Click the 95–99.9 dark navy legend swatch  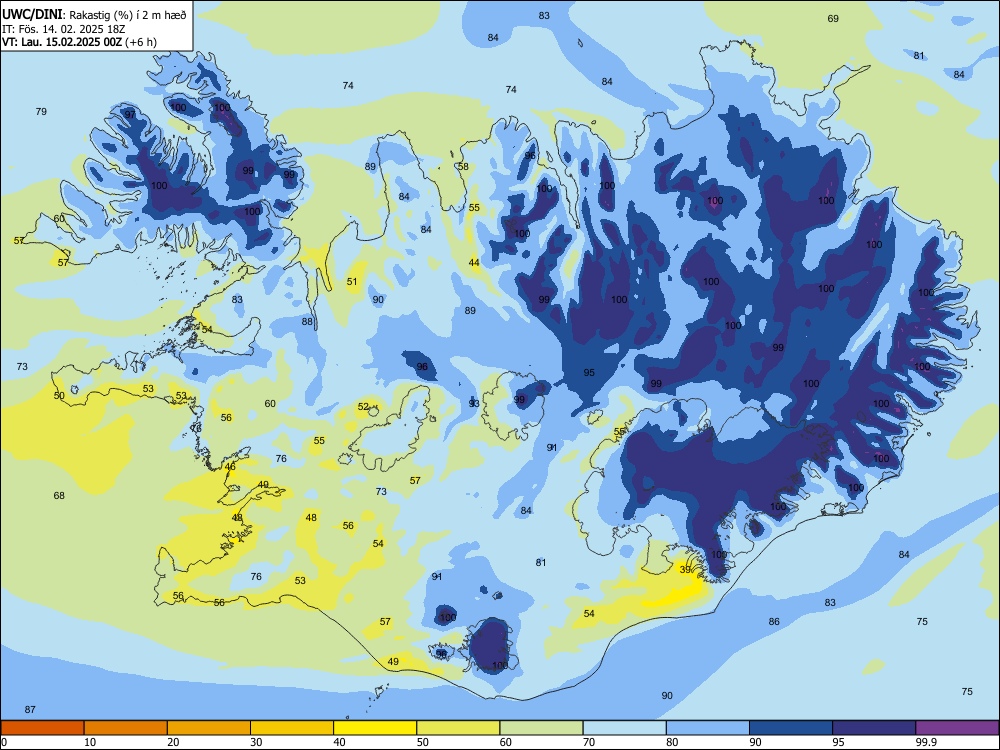click(874, 728)
